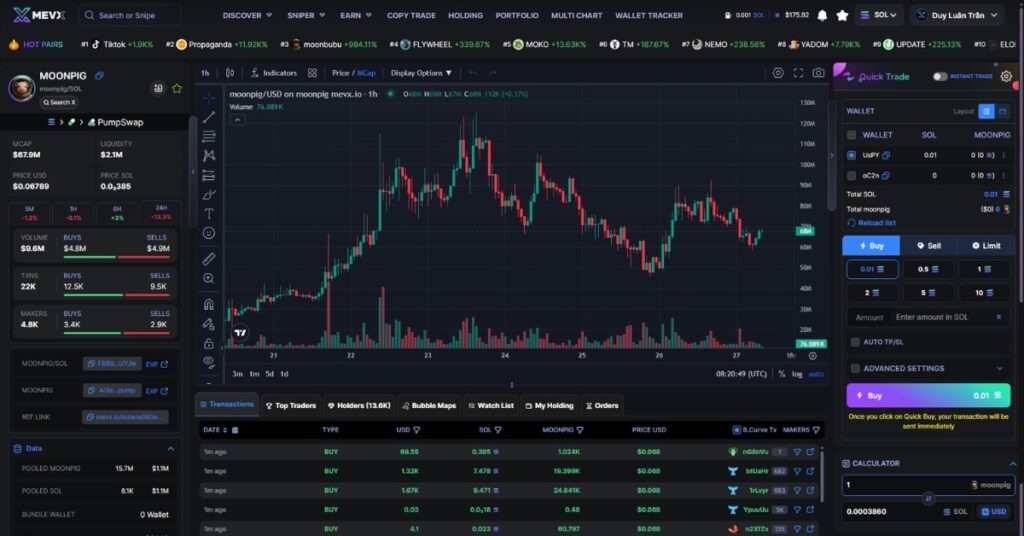
Task: Click the notification bell icon
Action: [822, 15]
